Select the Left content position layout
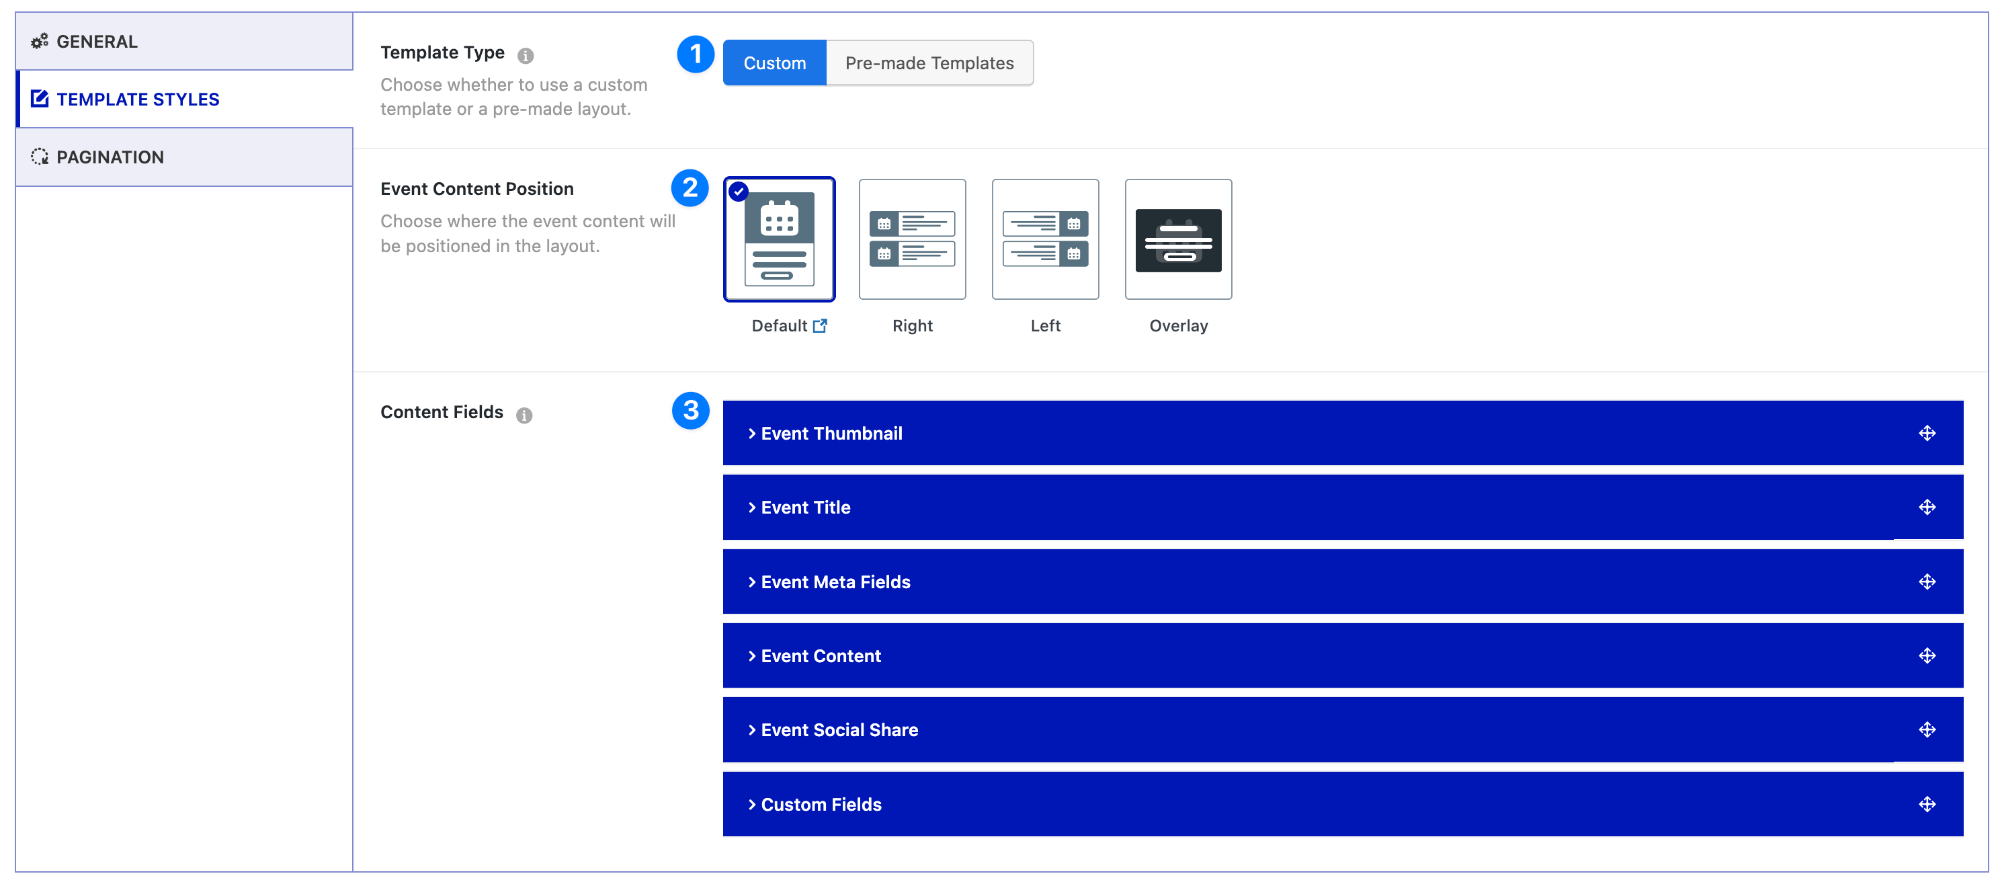 1045,240
